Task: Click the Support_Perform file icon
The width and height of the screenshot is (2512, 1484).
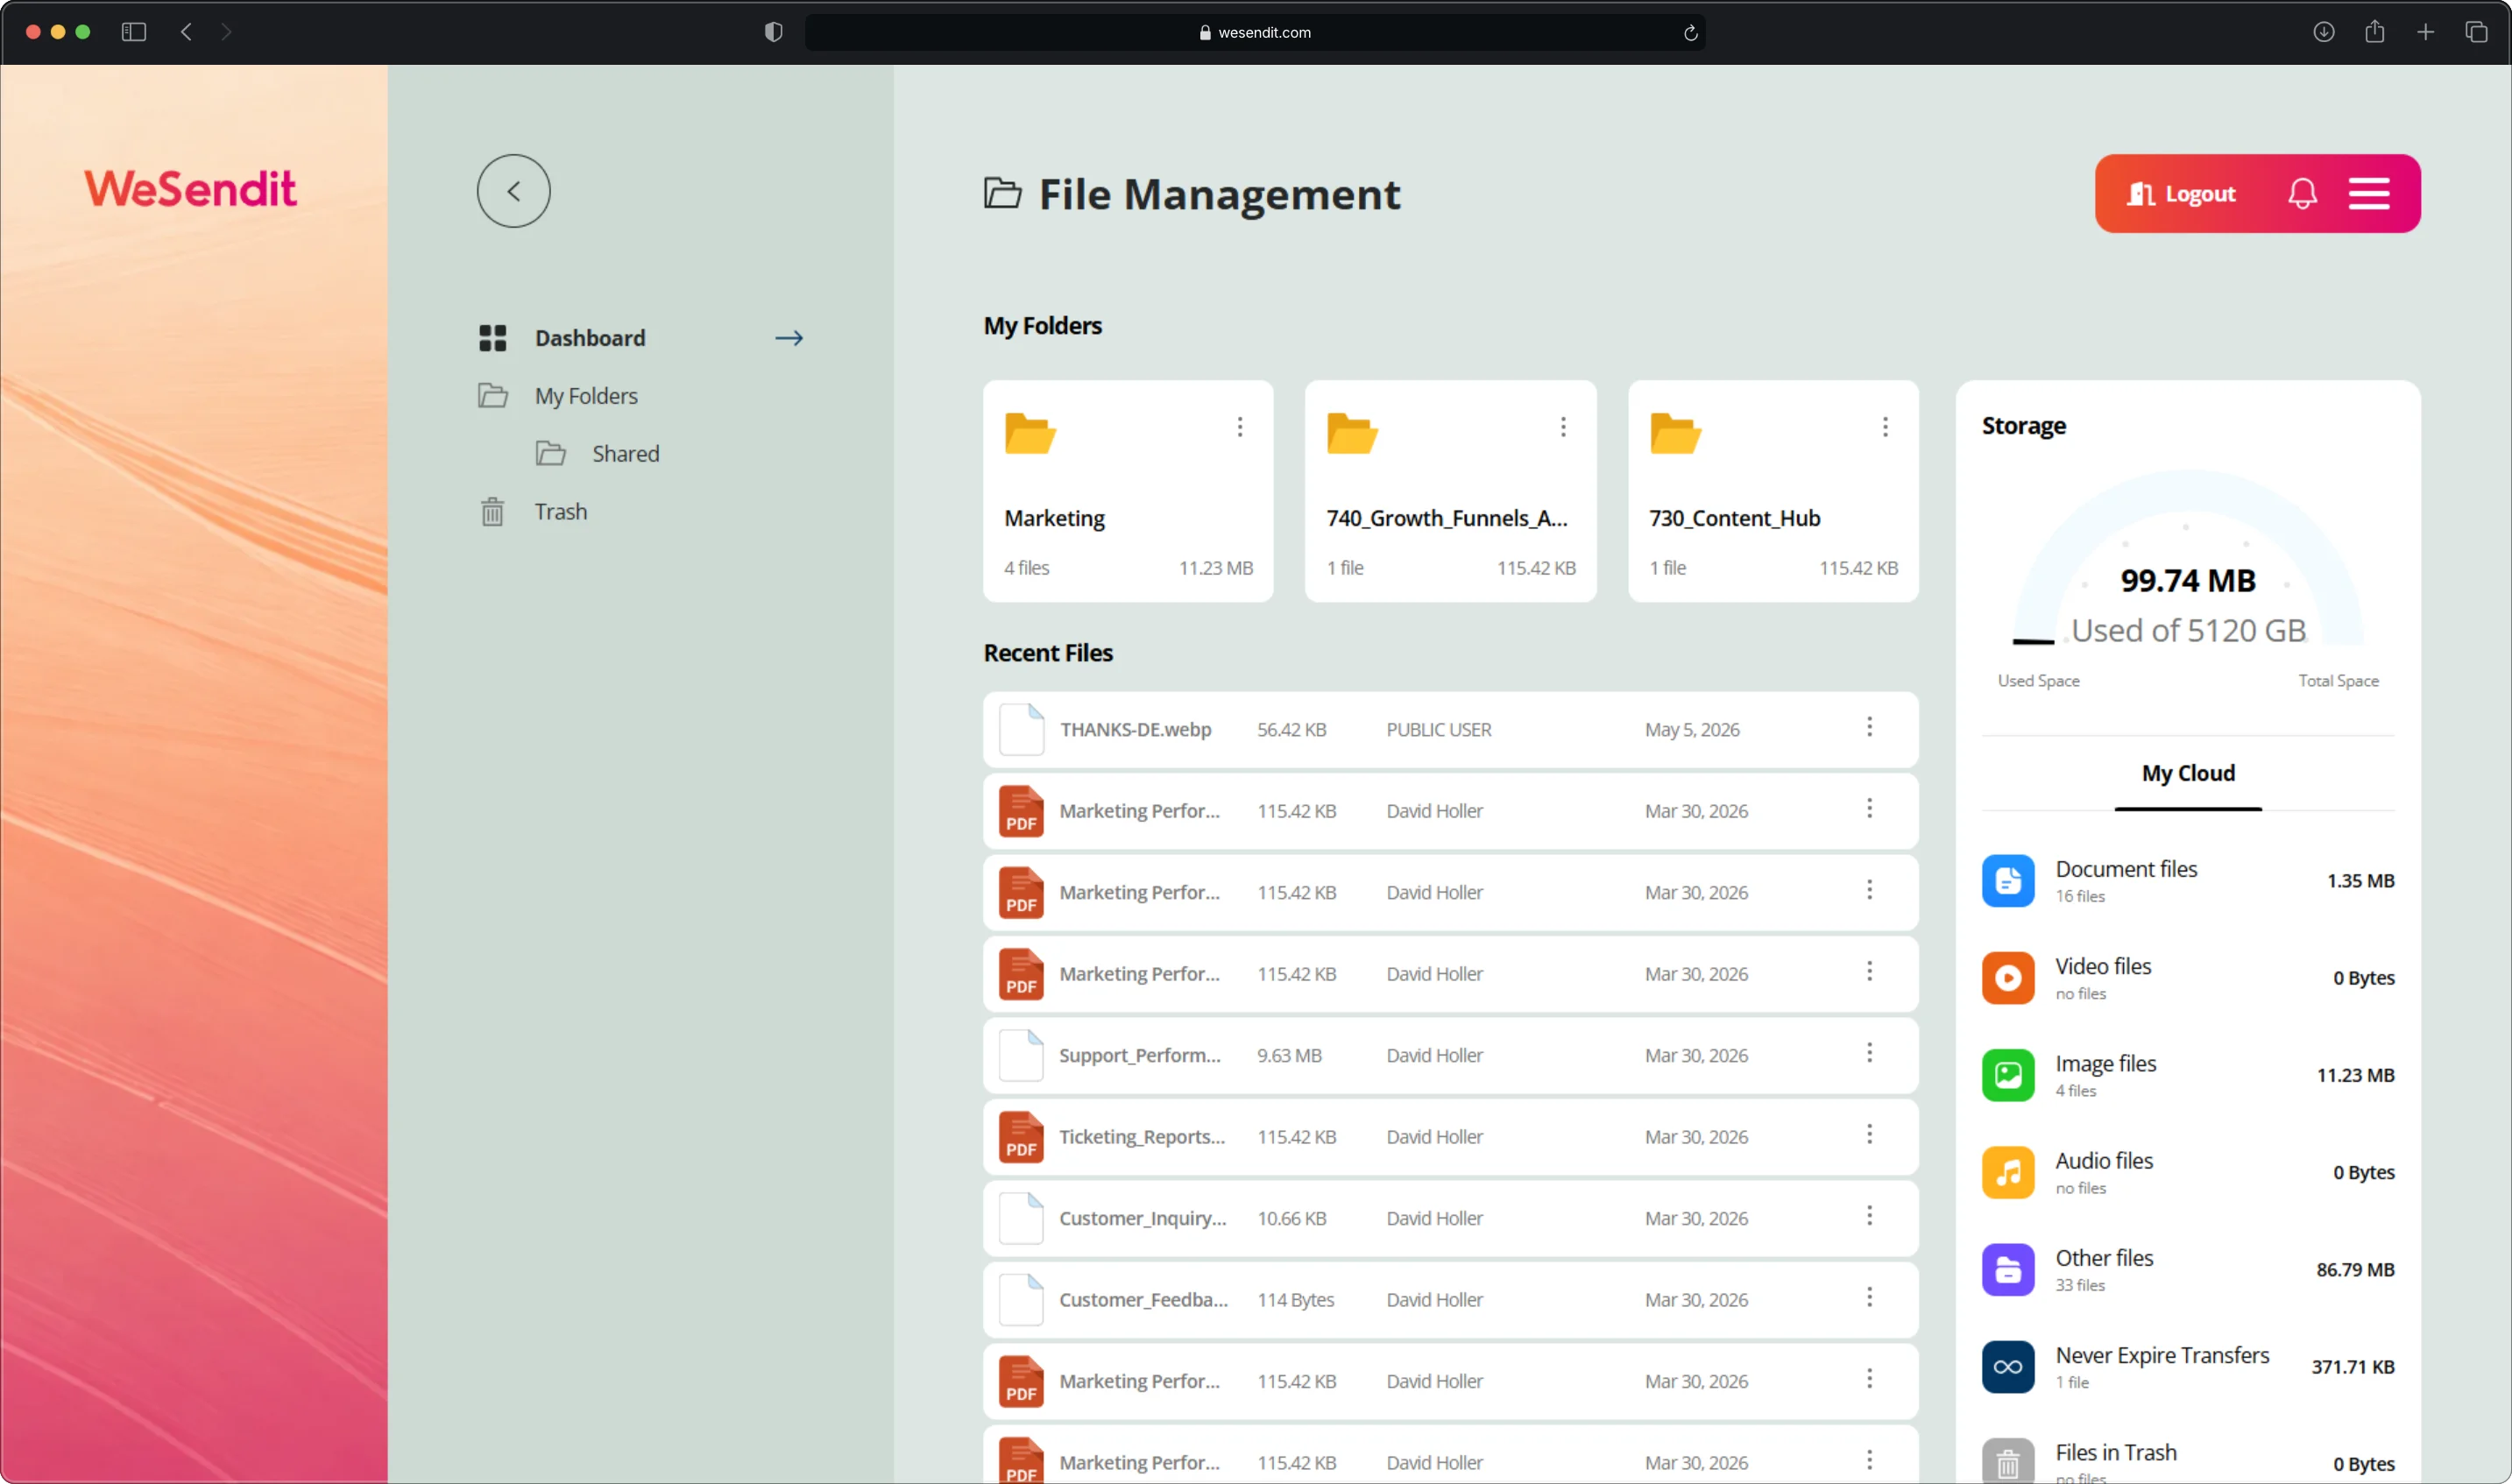Action: coord(1021,1055)
